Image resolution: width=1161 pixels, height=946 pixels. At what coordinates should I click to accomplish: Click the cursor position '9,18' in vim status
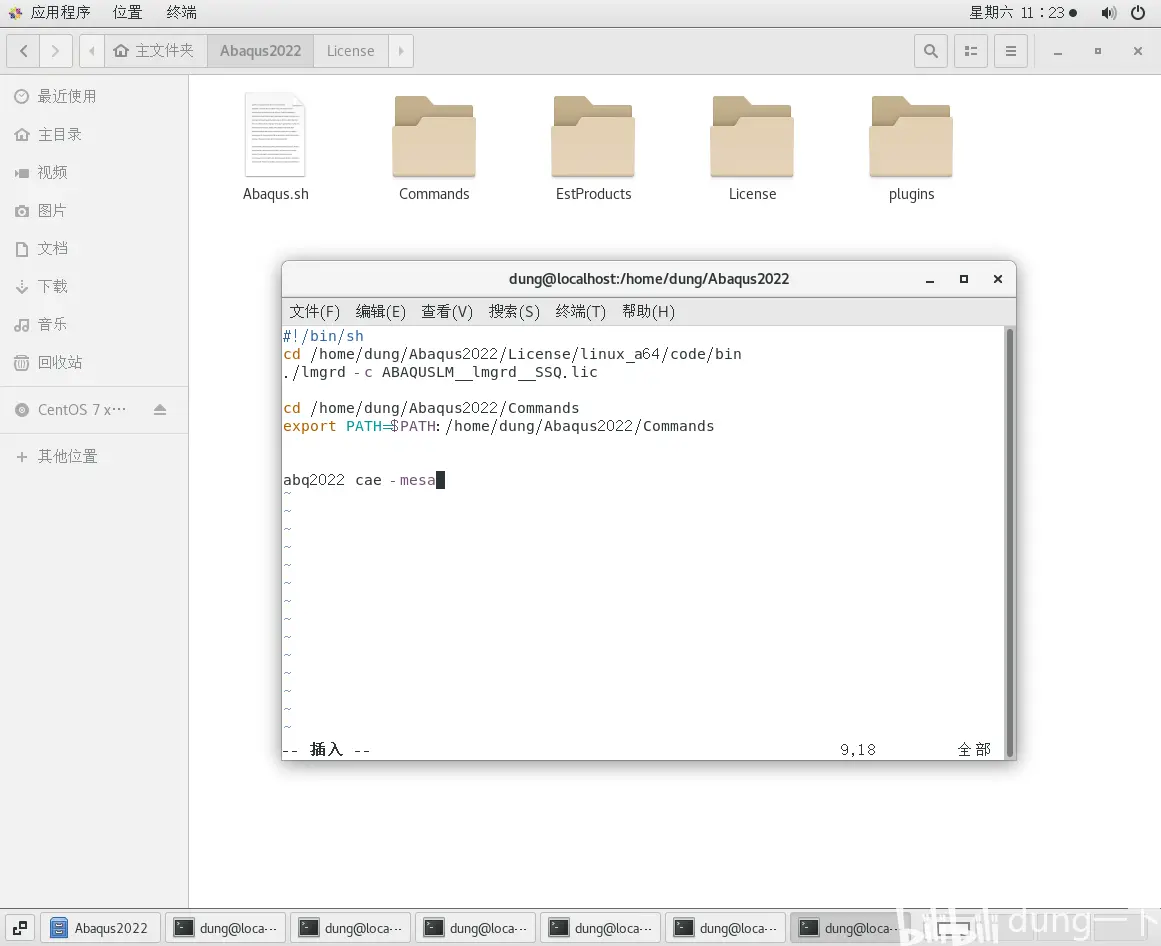tap(857, 750)
